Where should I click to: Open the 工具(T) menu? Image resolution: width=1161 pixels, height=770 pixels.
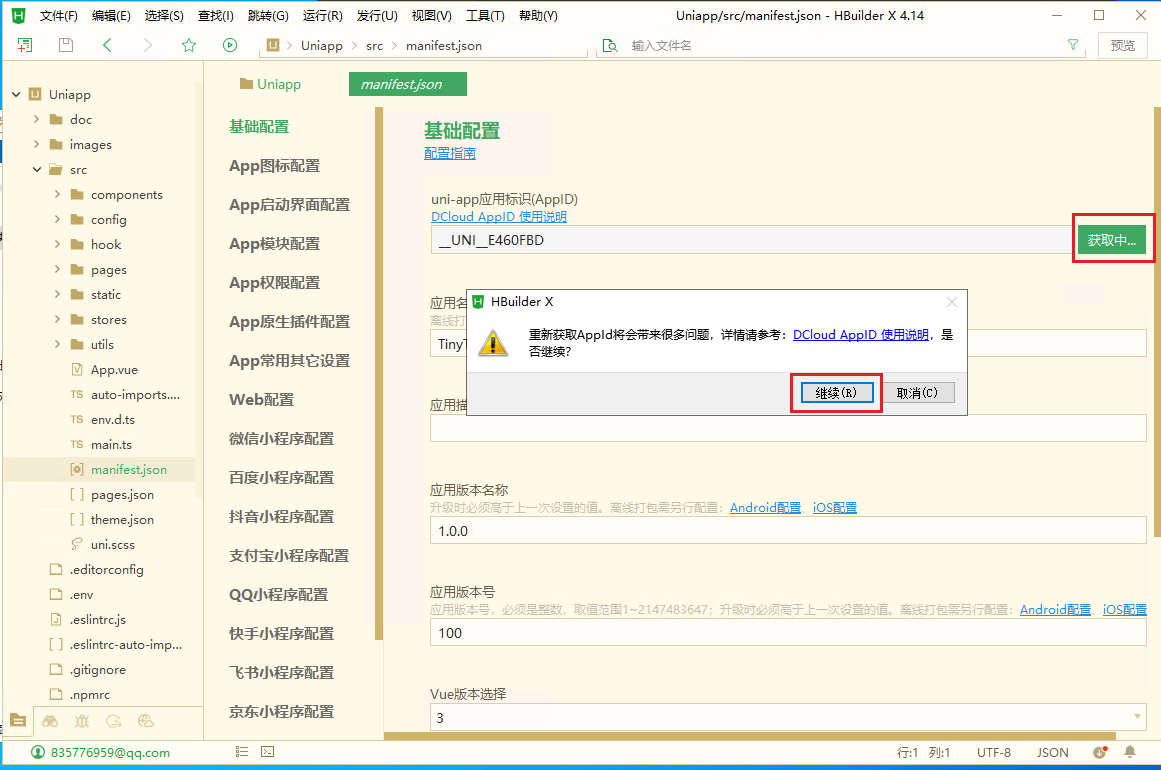pos(485,16)
